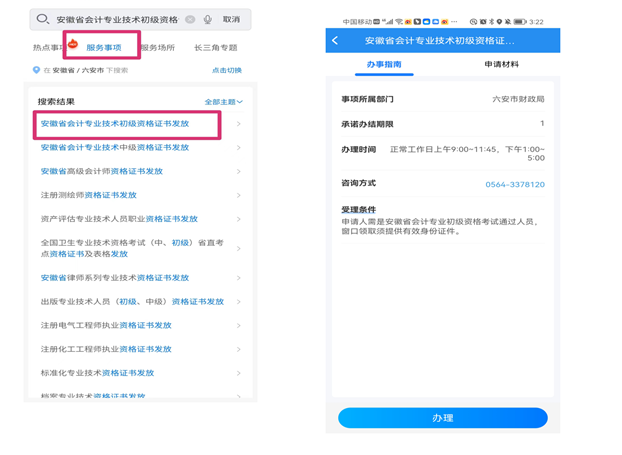Tap the battery icon in the status bar
Screen dimensions: 622x455
[x=519, y=21]
